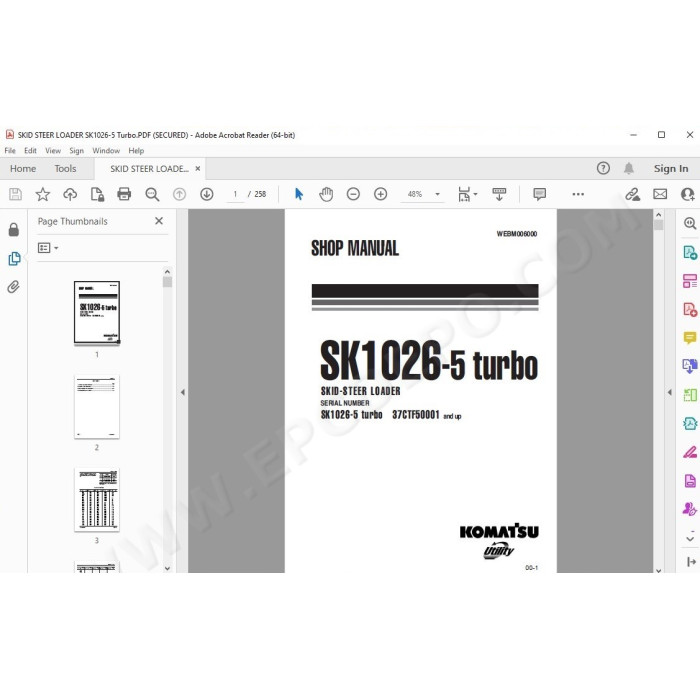Open attachments paperclip panel

(14, 287)
